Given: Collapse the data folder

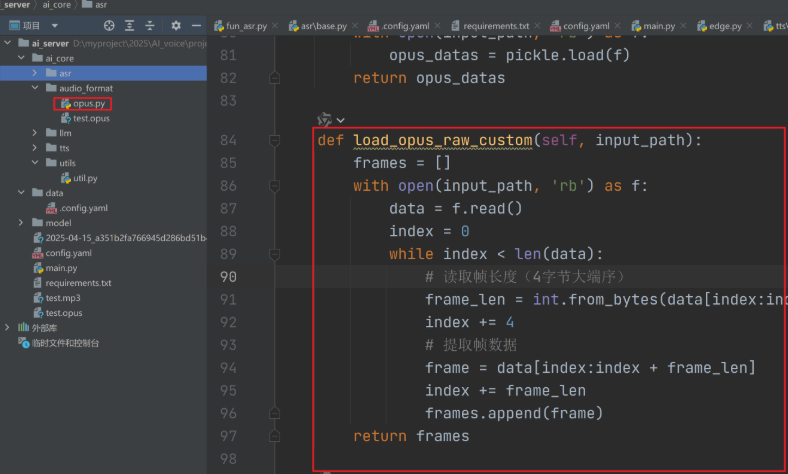Looking at the screenshot, I should [21, 193].
